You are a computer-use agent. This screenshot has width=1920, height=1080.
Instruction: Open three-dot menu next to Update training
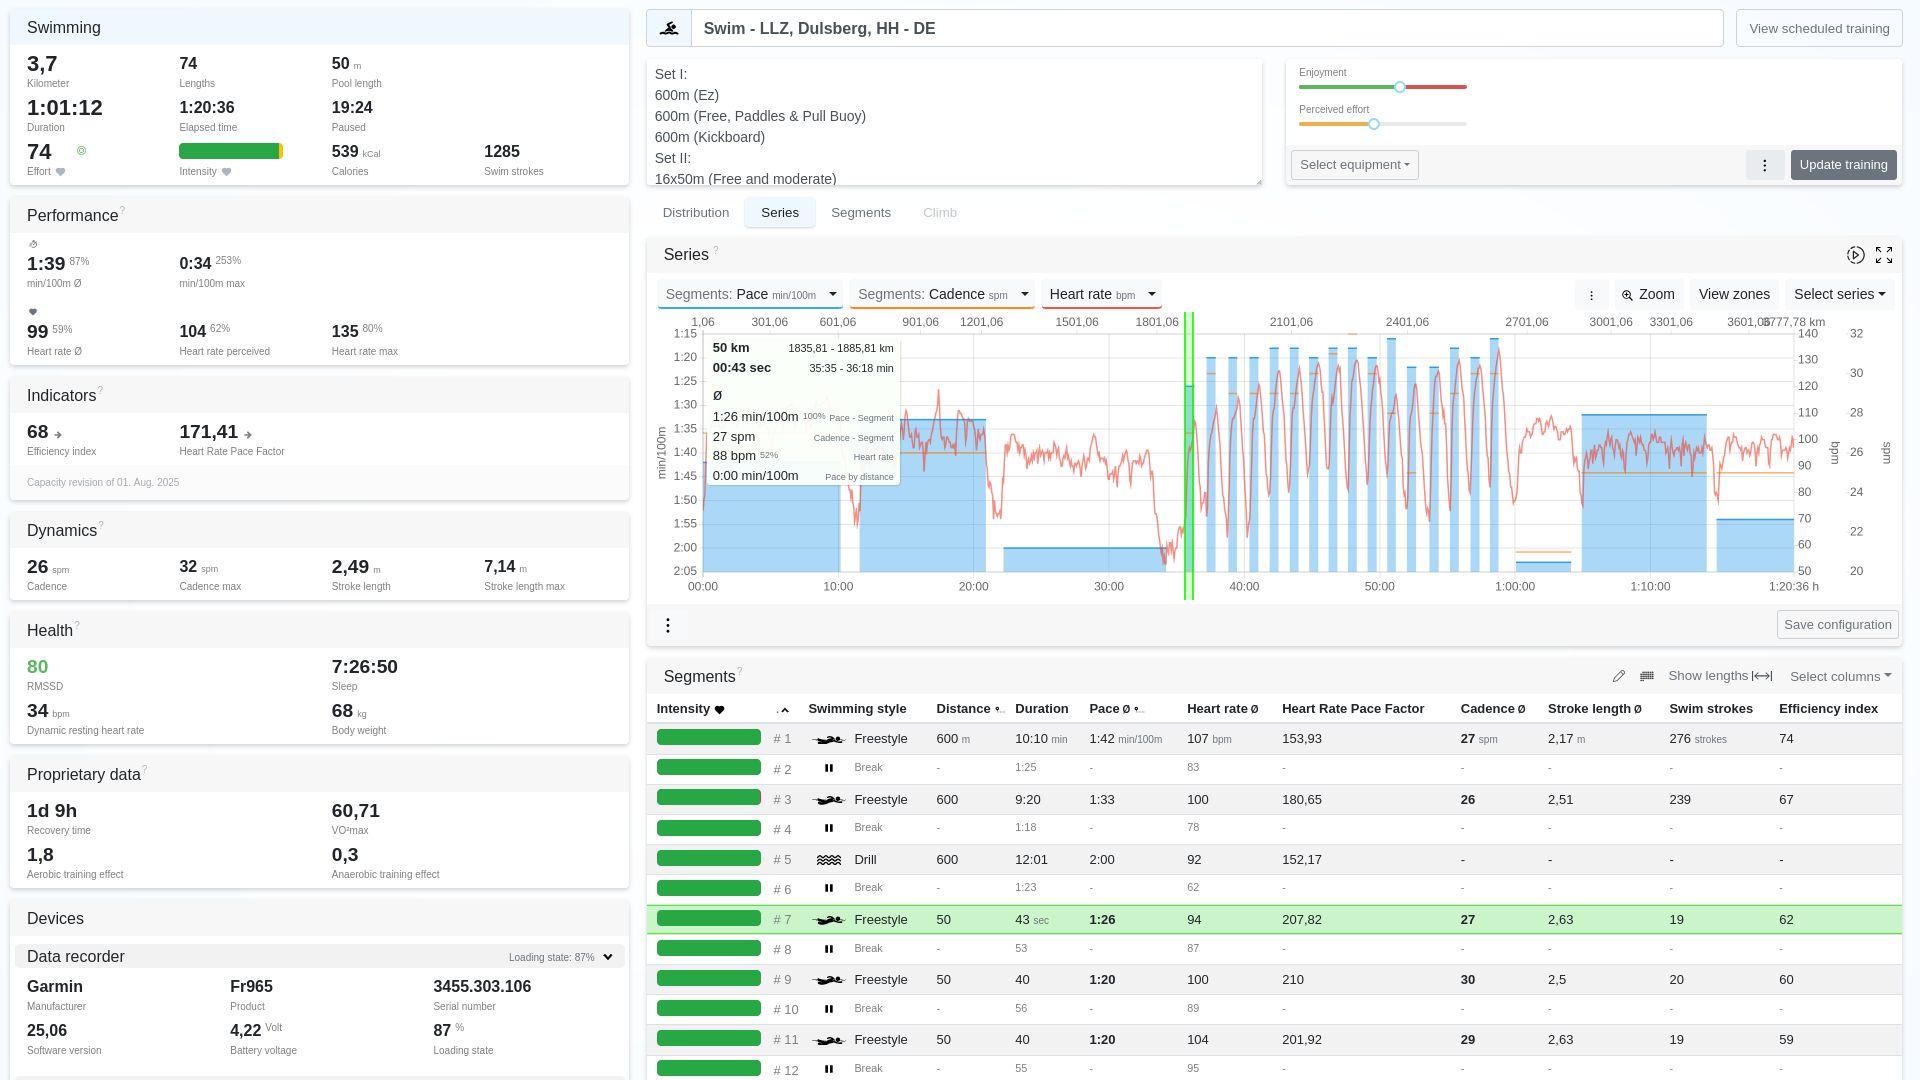[1765, 165]
